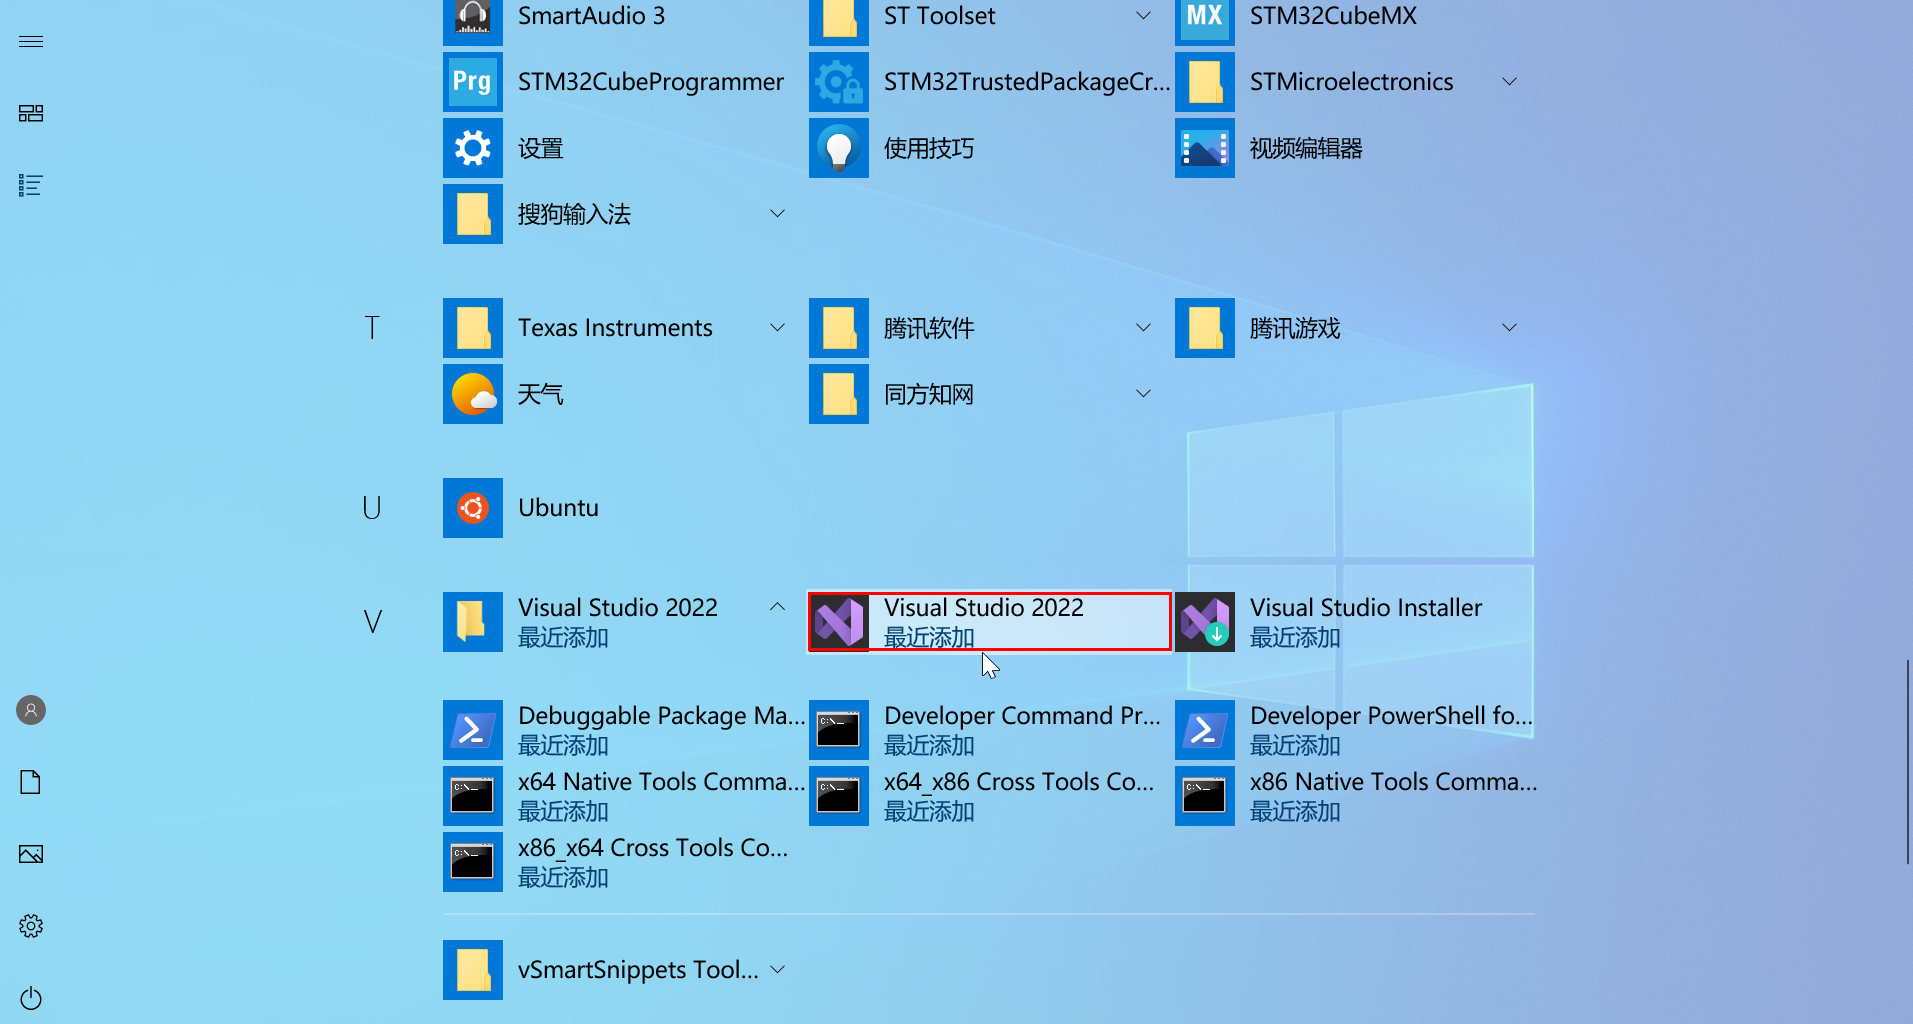The image size is (1913, 1024).
Task: Open the STMicroelectronics folder icon
Action: [x=1205, y=82]
